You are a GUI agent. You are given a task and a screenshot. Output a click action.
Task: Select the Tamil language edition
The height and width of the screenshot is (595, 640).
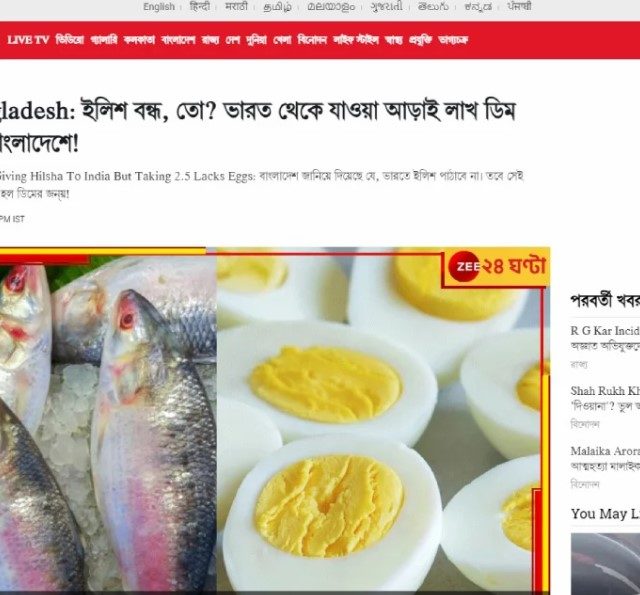click(277, 7)
